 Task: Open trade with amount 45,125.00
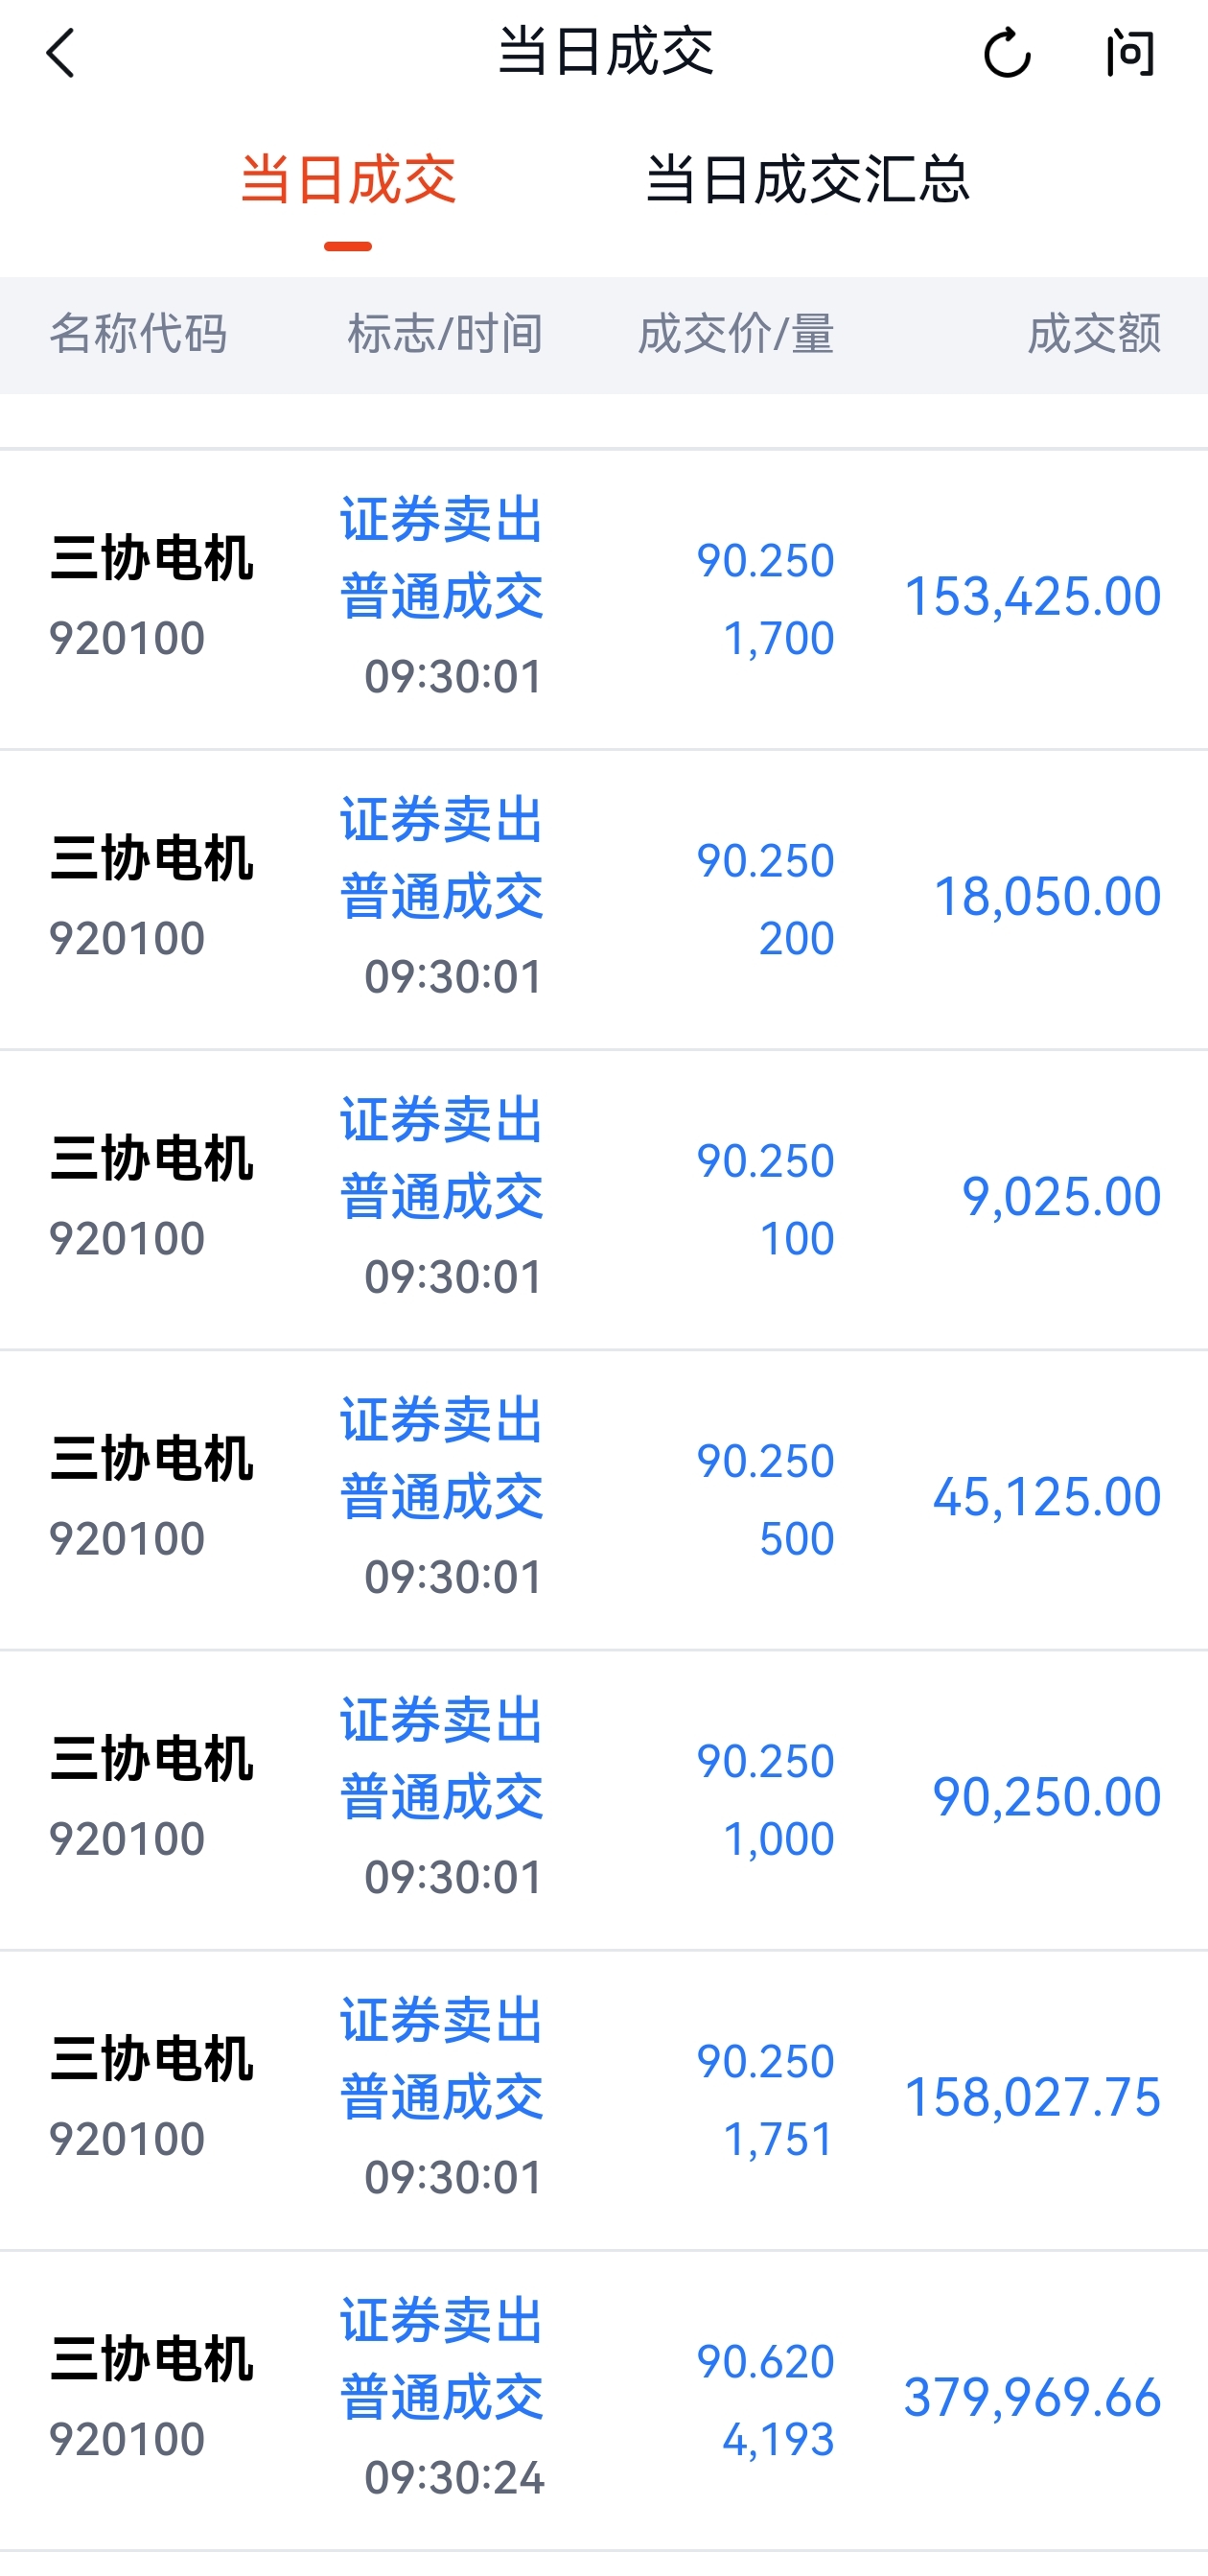point(604,1499)
